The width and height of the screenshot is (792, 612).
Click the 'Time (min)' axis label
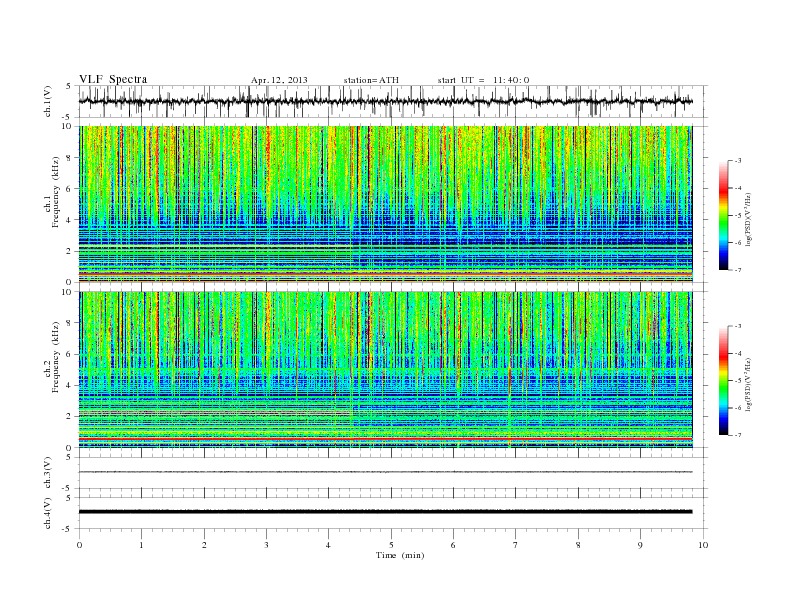[x=400, y=555]
